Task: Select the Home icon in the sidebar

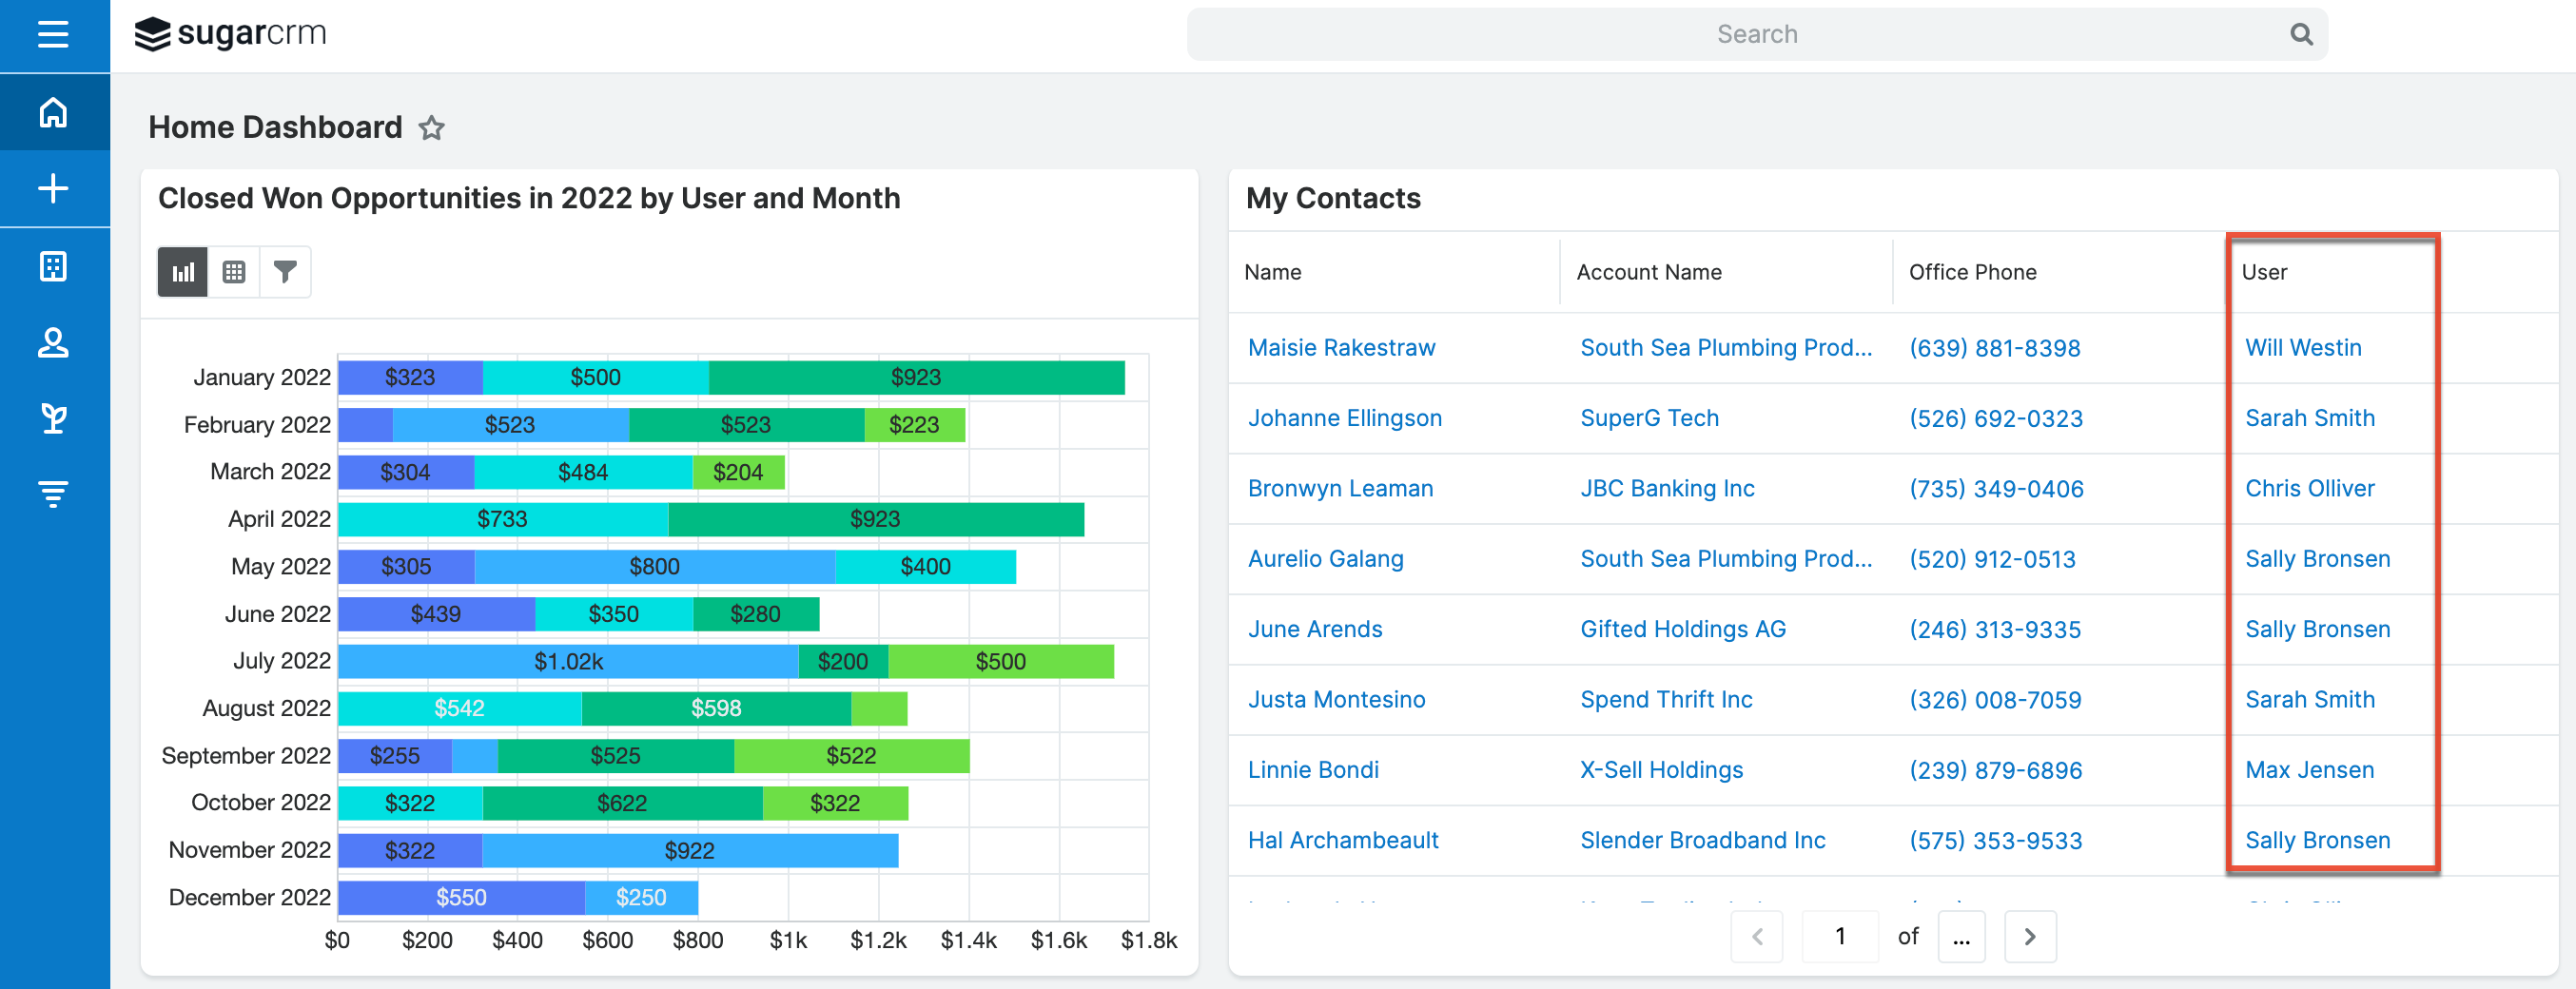Action: click(x=51, y=112)
